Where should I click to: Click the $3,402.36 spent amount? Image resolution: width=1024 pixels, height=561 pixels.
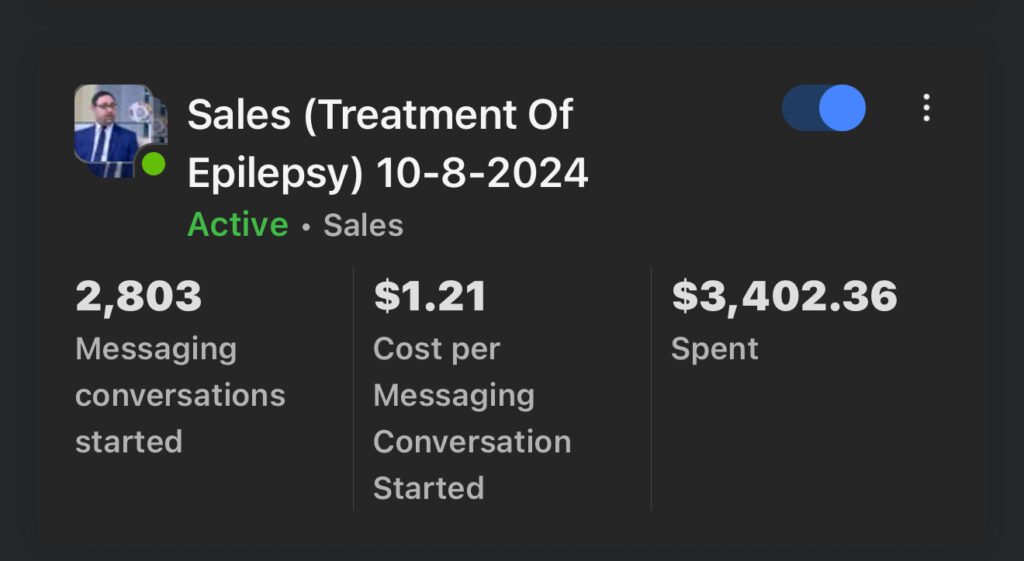click(784, 296)
